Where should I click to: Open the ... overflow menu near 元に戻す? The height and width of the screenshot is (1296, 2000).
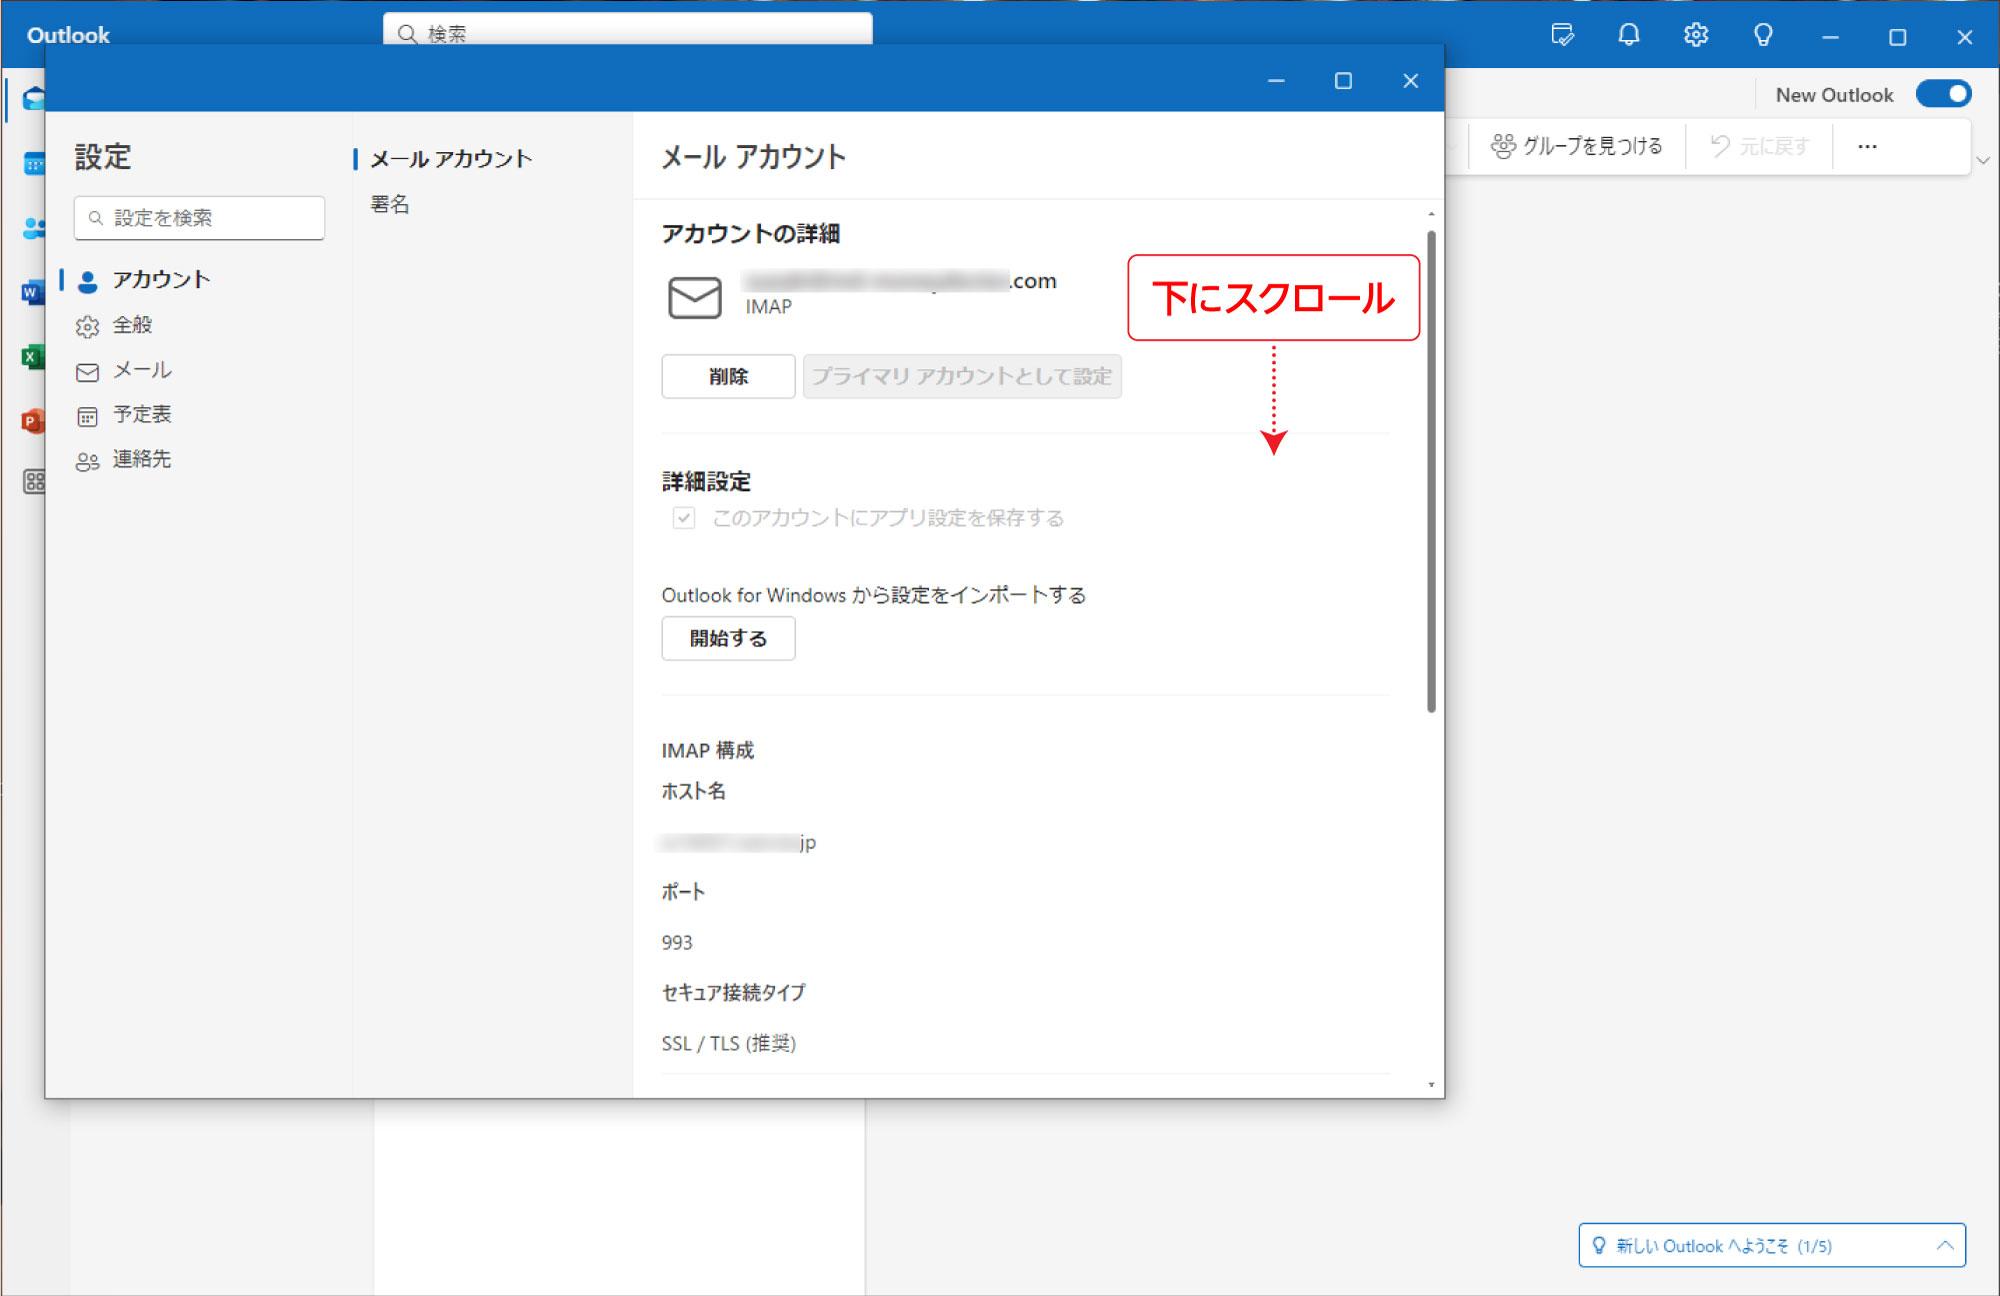tap(1866, 145)
